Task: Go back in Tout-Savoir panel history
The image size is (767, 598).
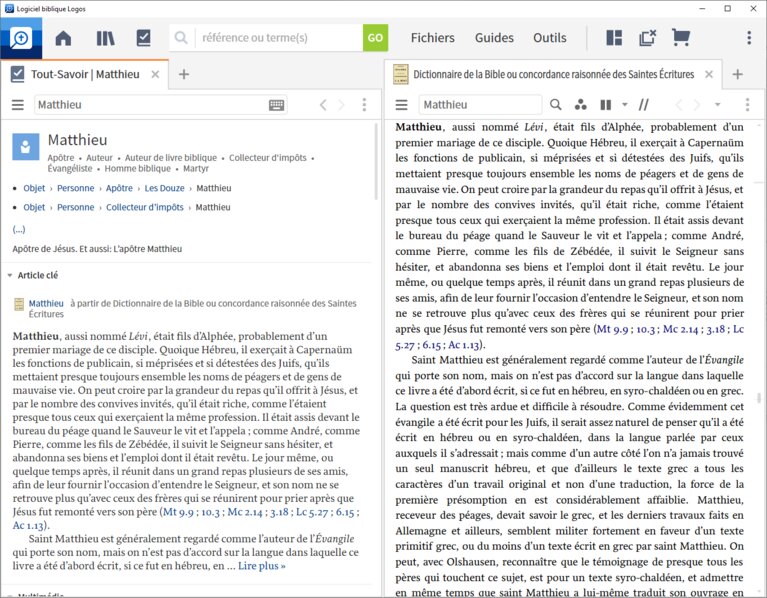Action: [323, 105]
